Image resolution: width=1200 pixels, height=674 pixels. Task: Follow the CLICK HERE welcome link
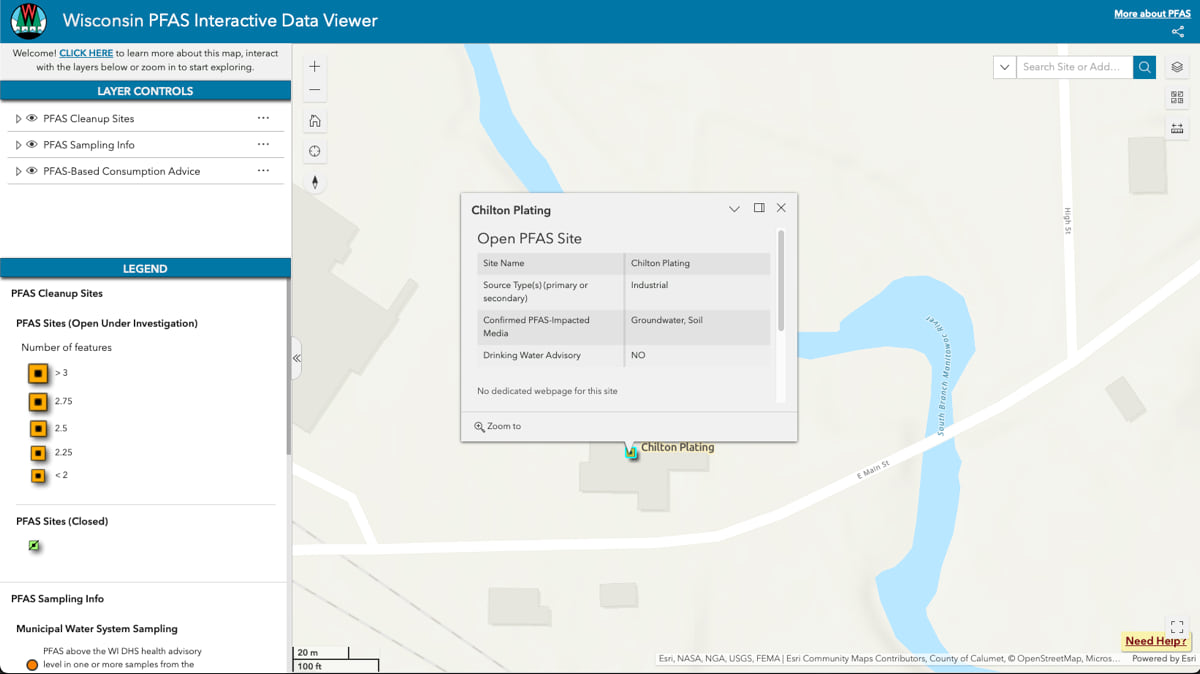86,53
